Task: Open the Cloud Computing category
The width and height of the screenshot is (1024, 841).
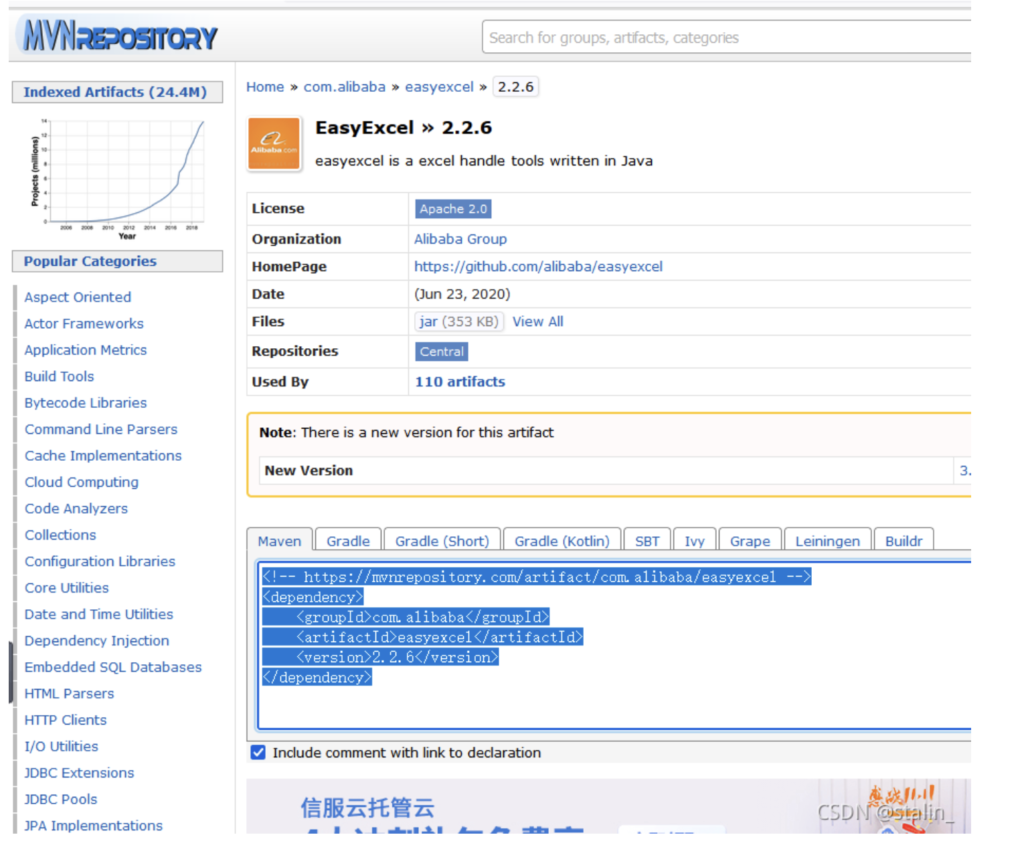Action: point(81,482)
